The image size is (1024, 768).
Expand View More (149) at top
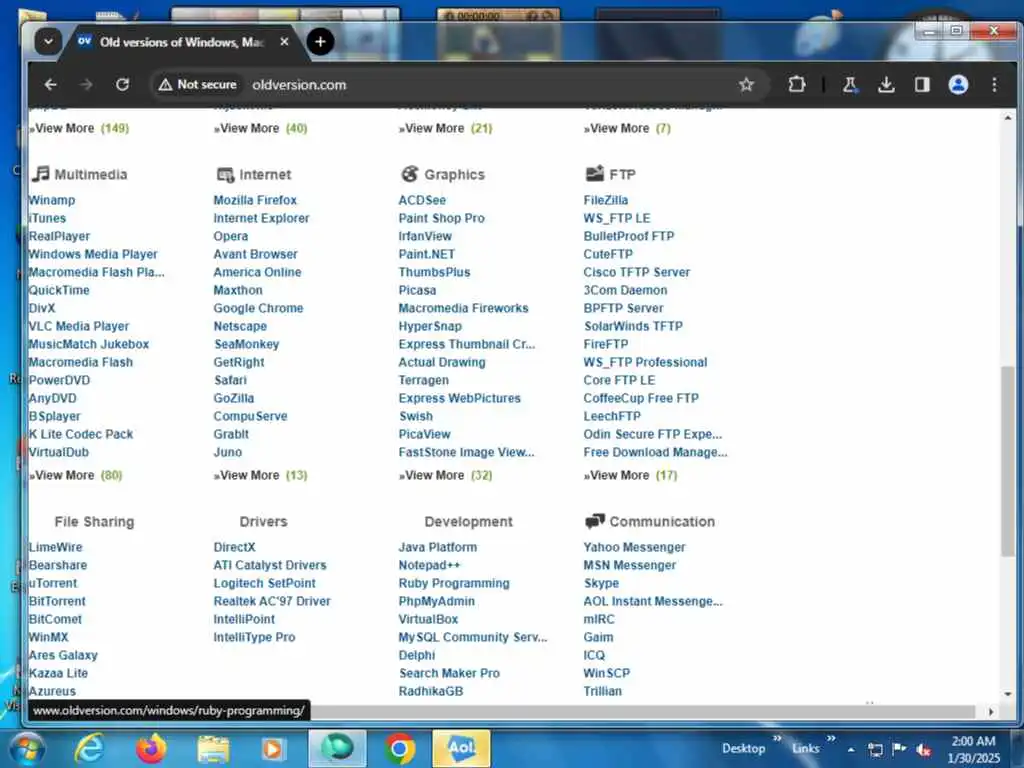79,128
